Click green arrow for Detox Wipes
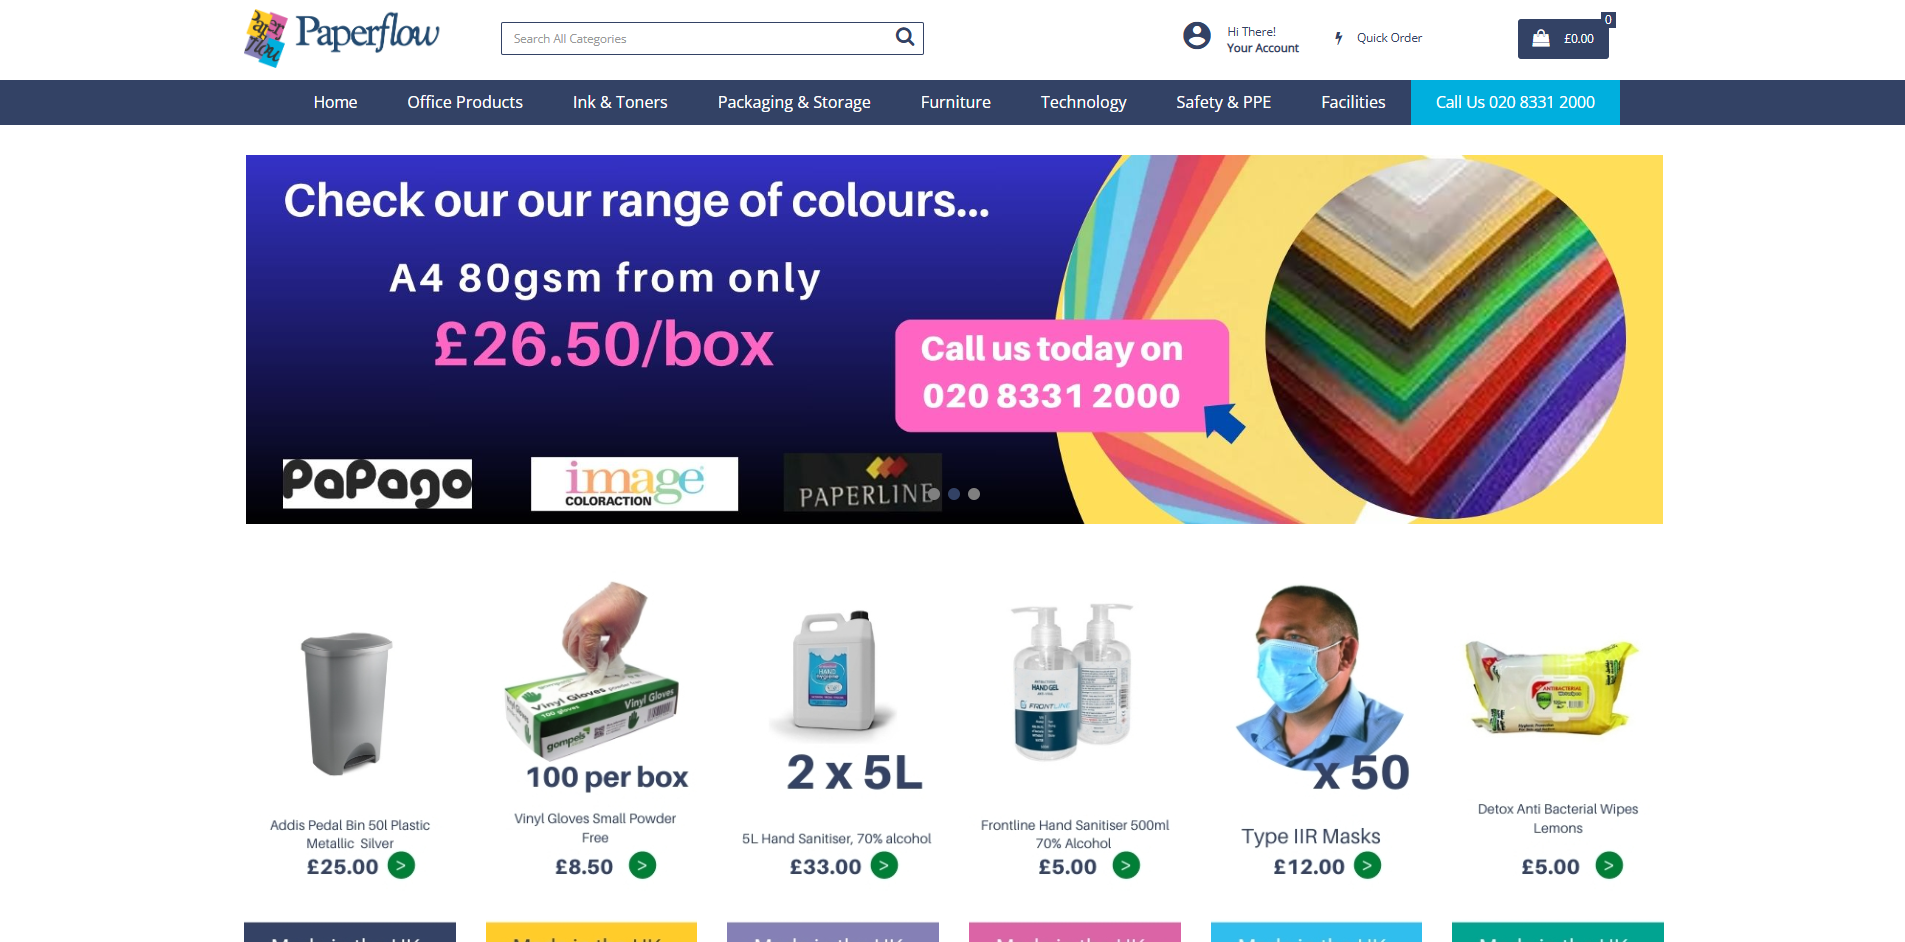The height and width of the screenshot is (942, 1905). [x=1609, y=866]
